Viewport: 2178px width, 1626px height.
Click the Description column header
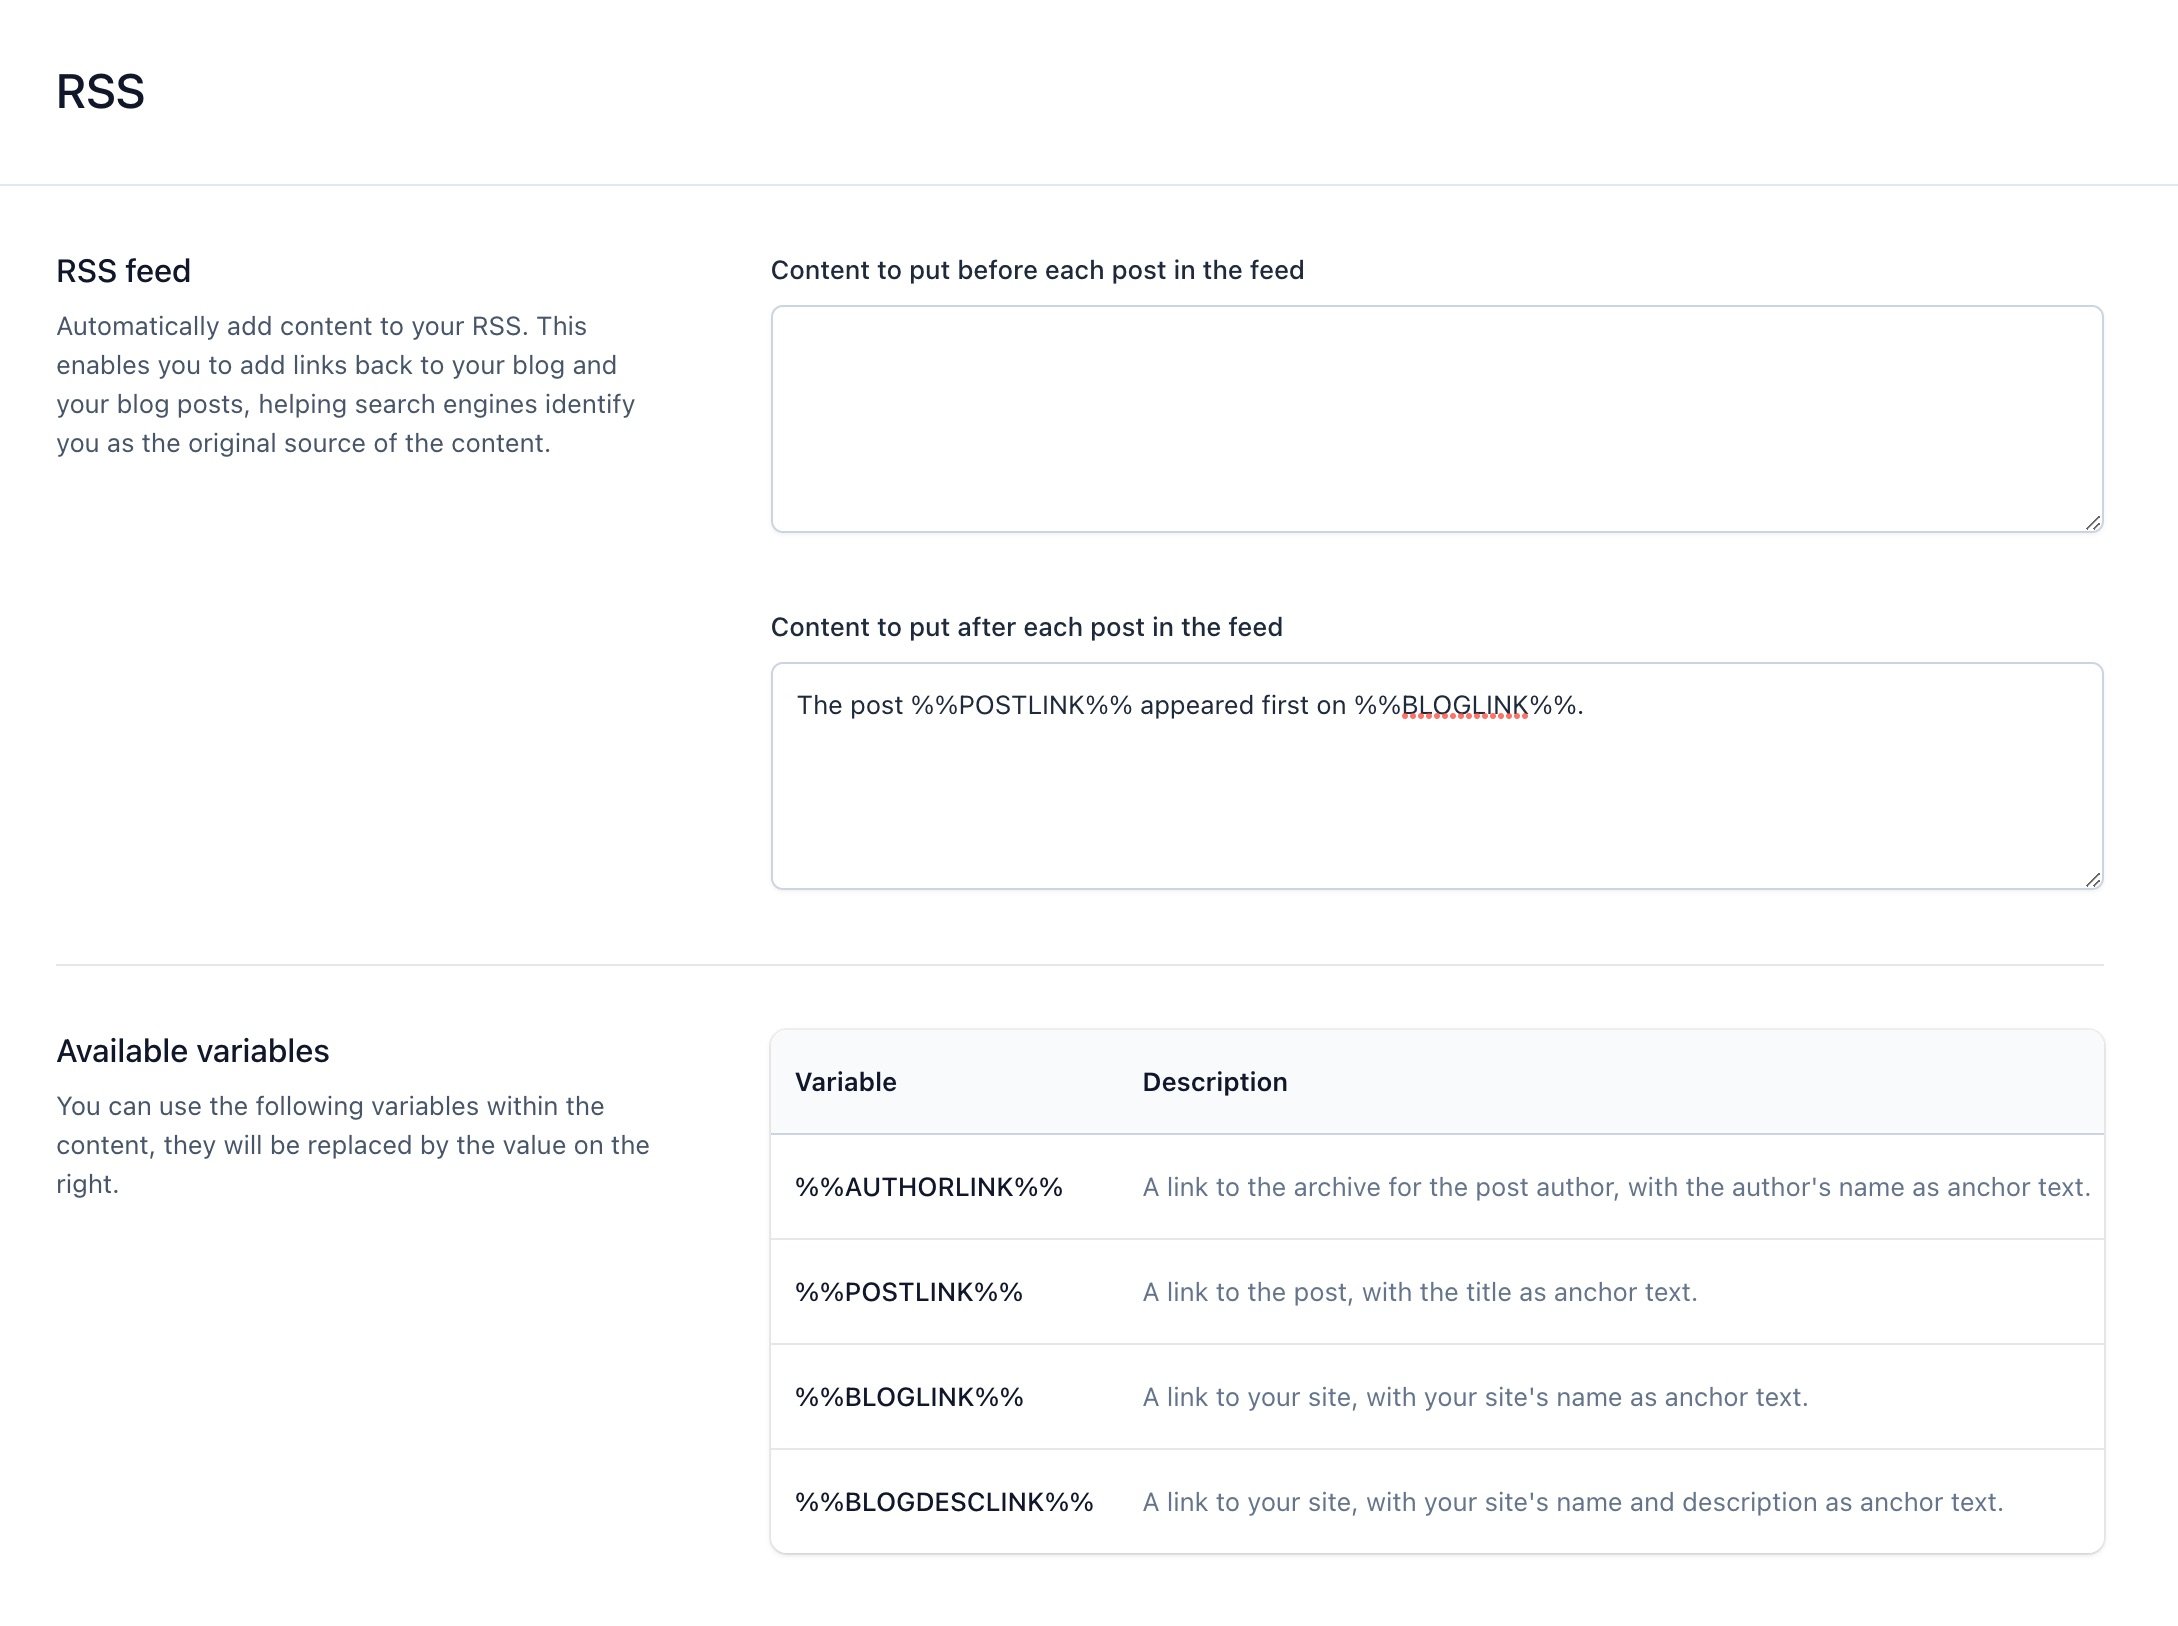tap(1215, 1082)
